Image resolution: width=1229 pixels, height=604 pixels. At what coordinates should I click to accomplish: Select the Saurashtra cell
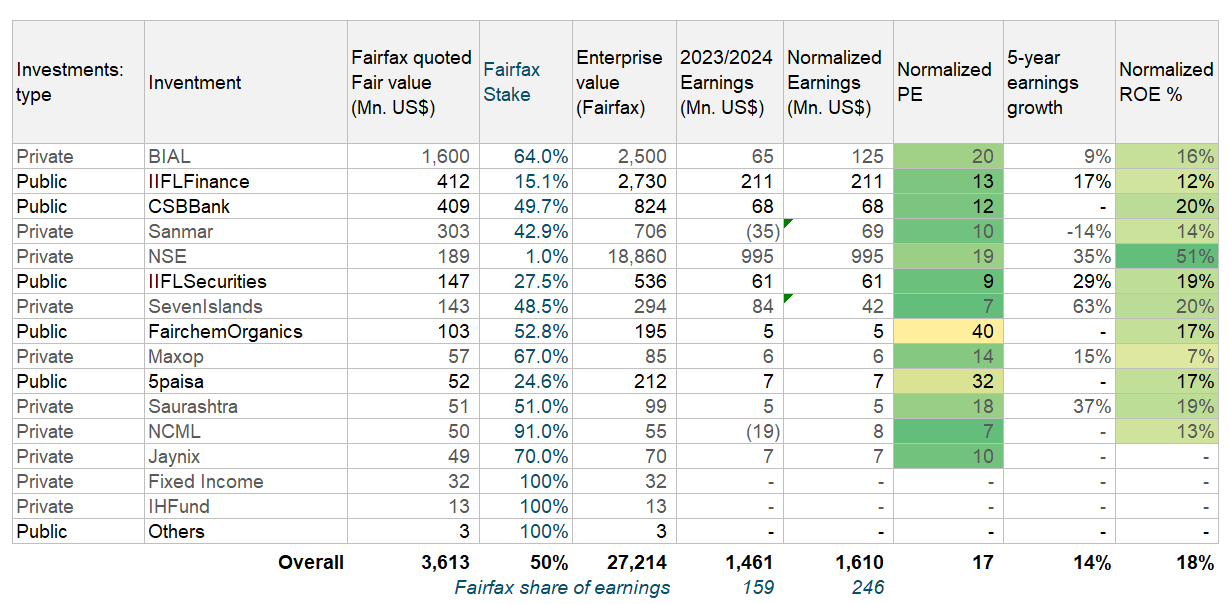[x=245, y=406]
